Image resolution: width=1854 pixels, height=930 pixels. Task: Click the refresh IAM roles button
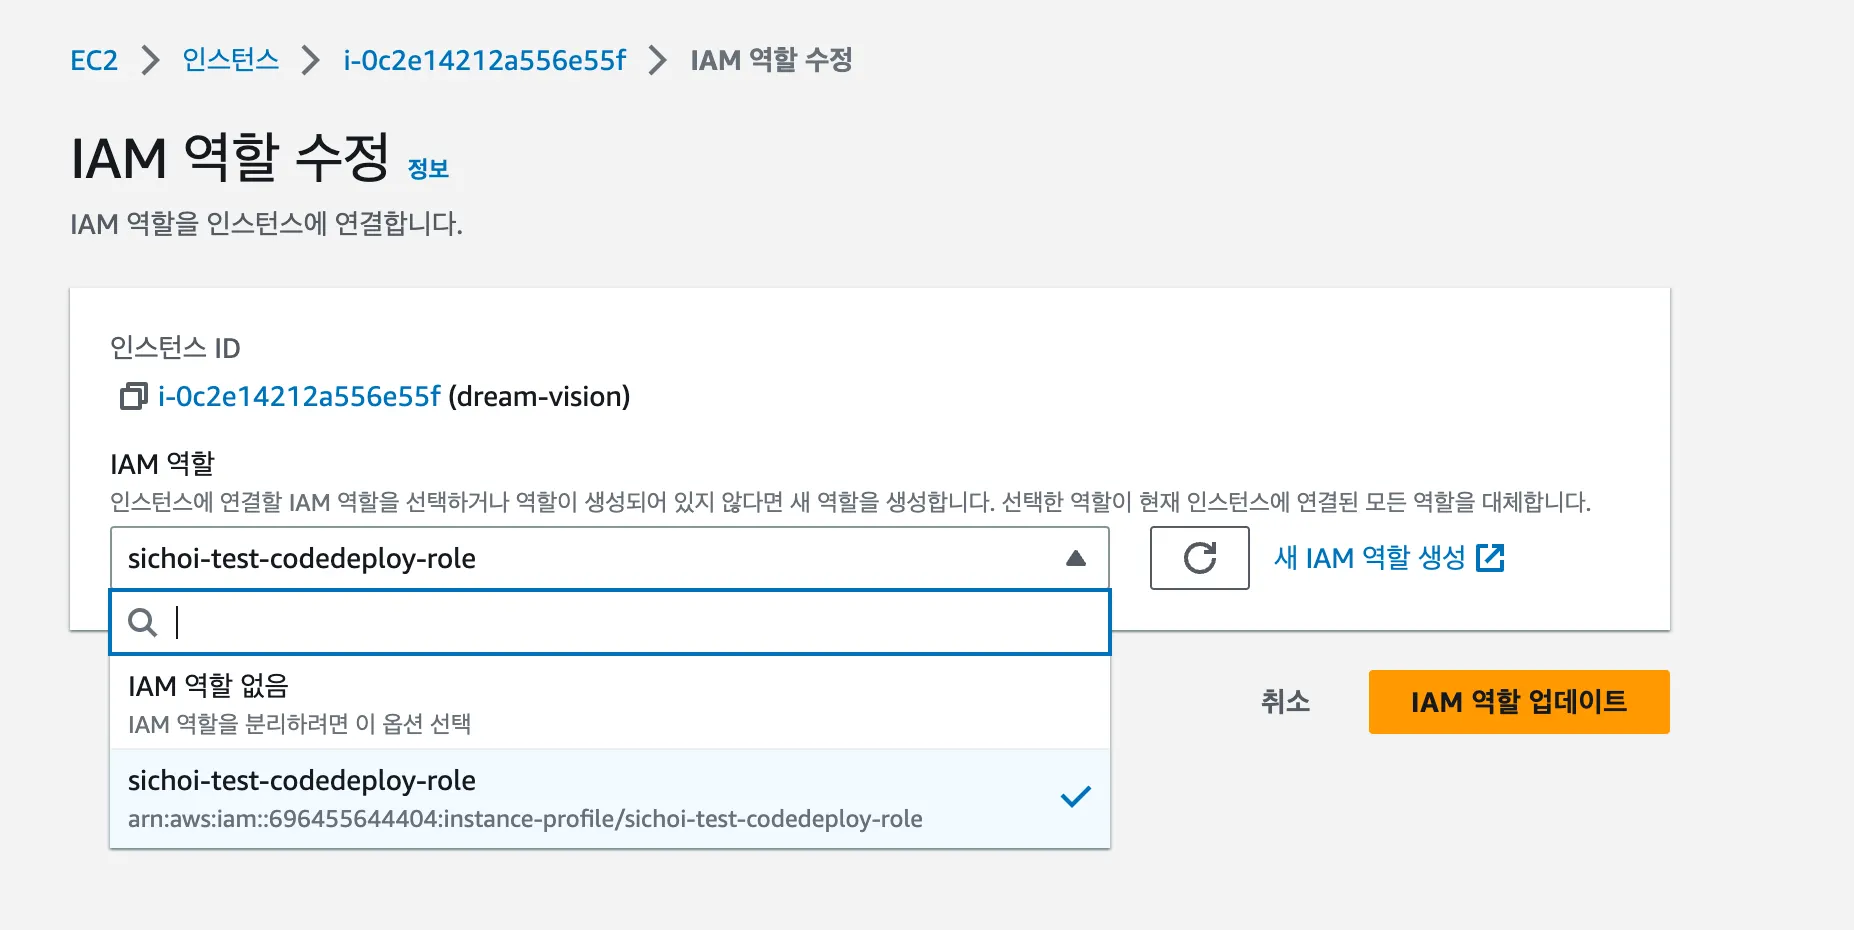(x=1199, y=558)
